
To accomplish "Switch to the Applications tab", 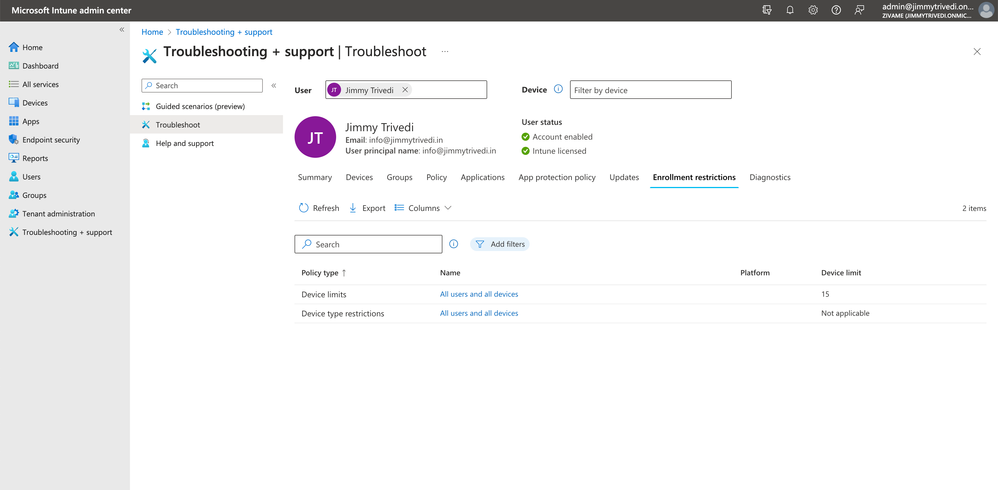I will tap(482, 178).
